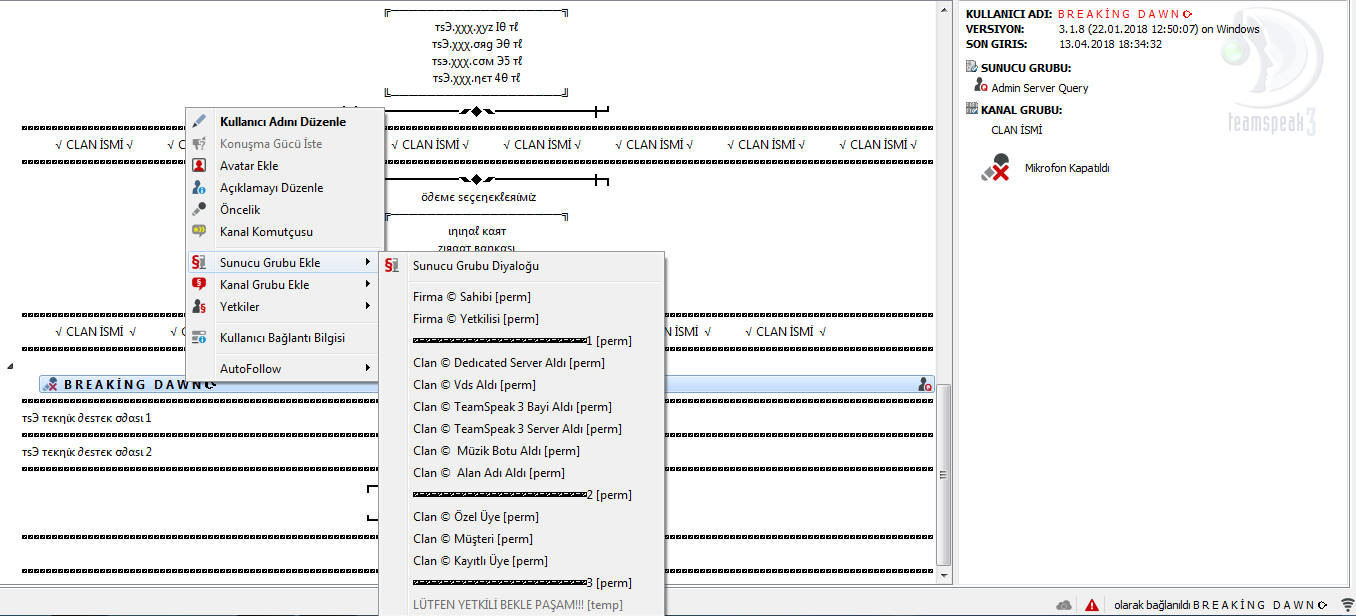Toggle Clan © Vds Aldı group
1356x616 pixels.
pyautogui.click(x=521, y=385)
